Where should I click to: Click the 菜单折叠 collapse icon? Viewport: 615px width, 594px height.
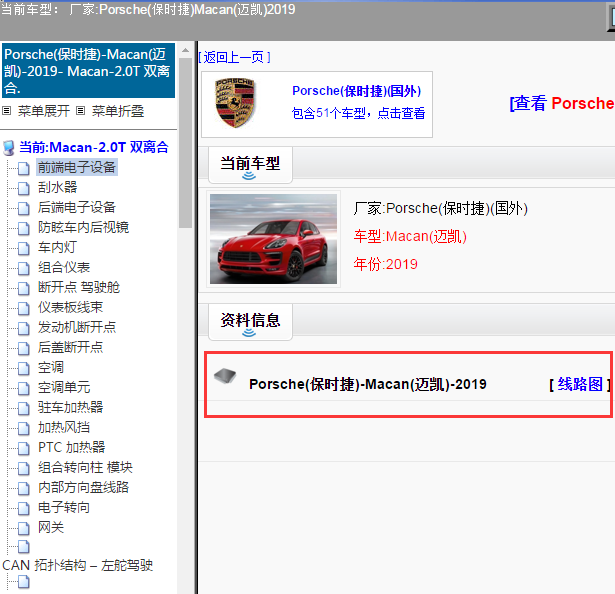coord(80,111)
